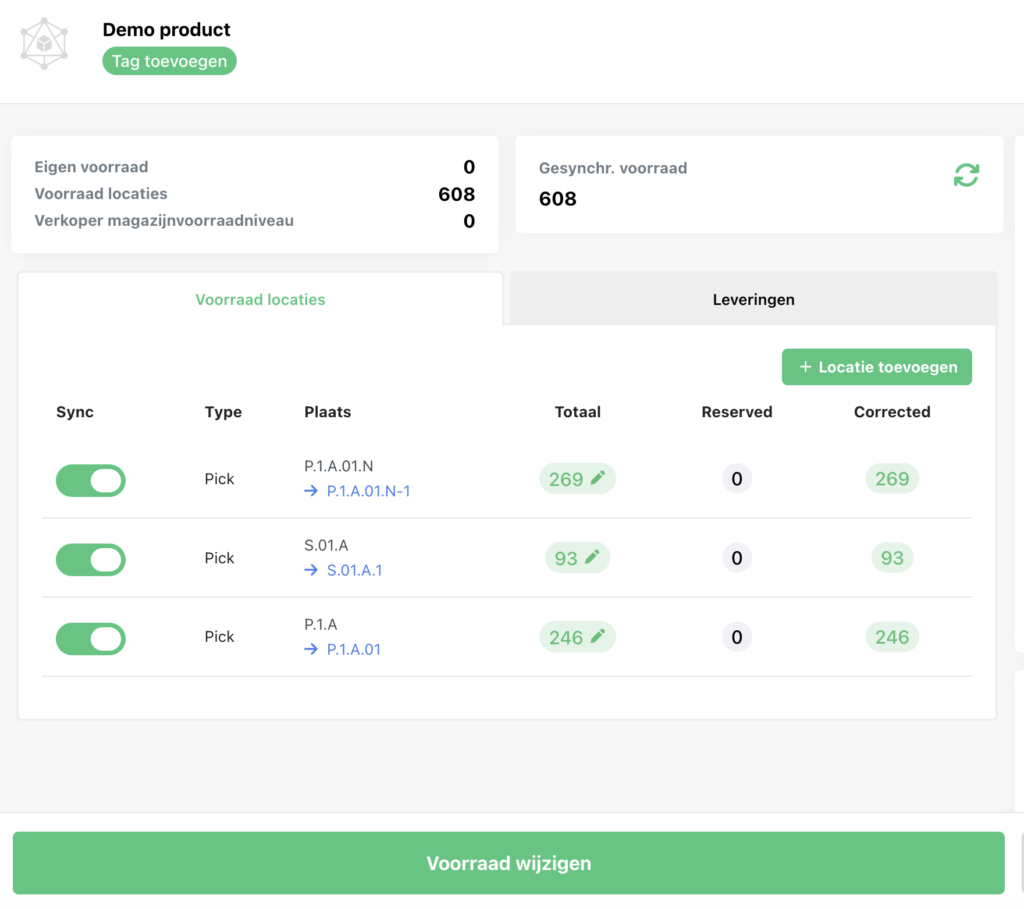Image resolution: width=1024 pixels, height=909 pixels.
Task: Turn off sync for location P.1.A
Action: click(91, 638)
